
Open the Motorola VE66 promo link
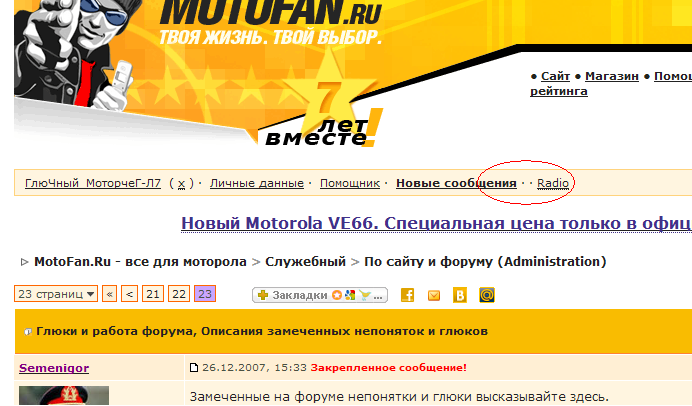[436, 223]
